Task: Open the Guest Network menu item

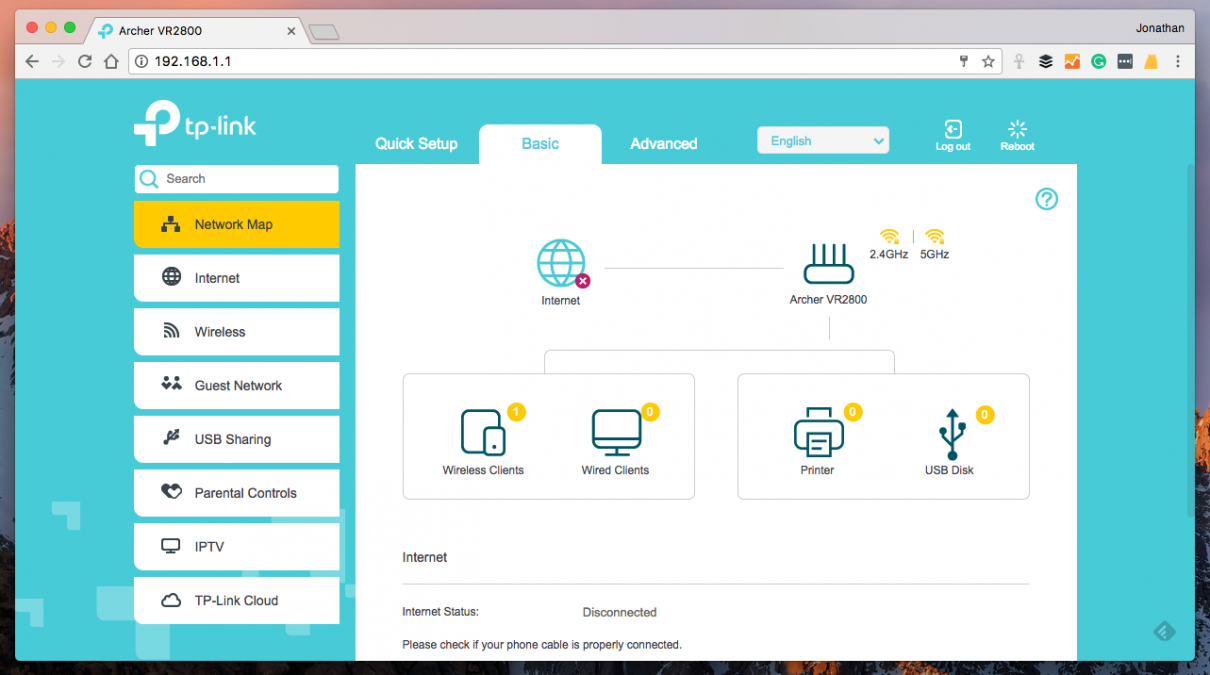Action: tap(237, 385)
